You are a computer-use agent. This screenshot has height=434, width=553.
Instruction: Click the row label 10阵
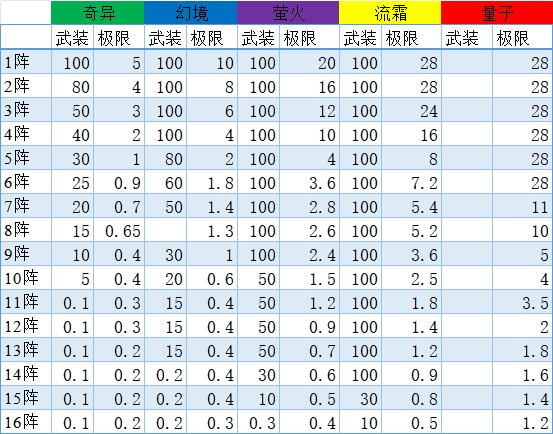point(26,278)
